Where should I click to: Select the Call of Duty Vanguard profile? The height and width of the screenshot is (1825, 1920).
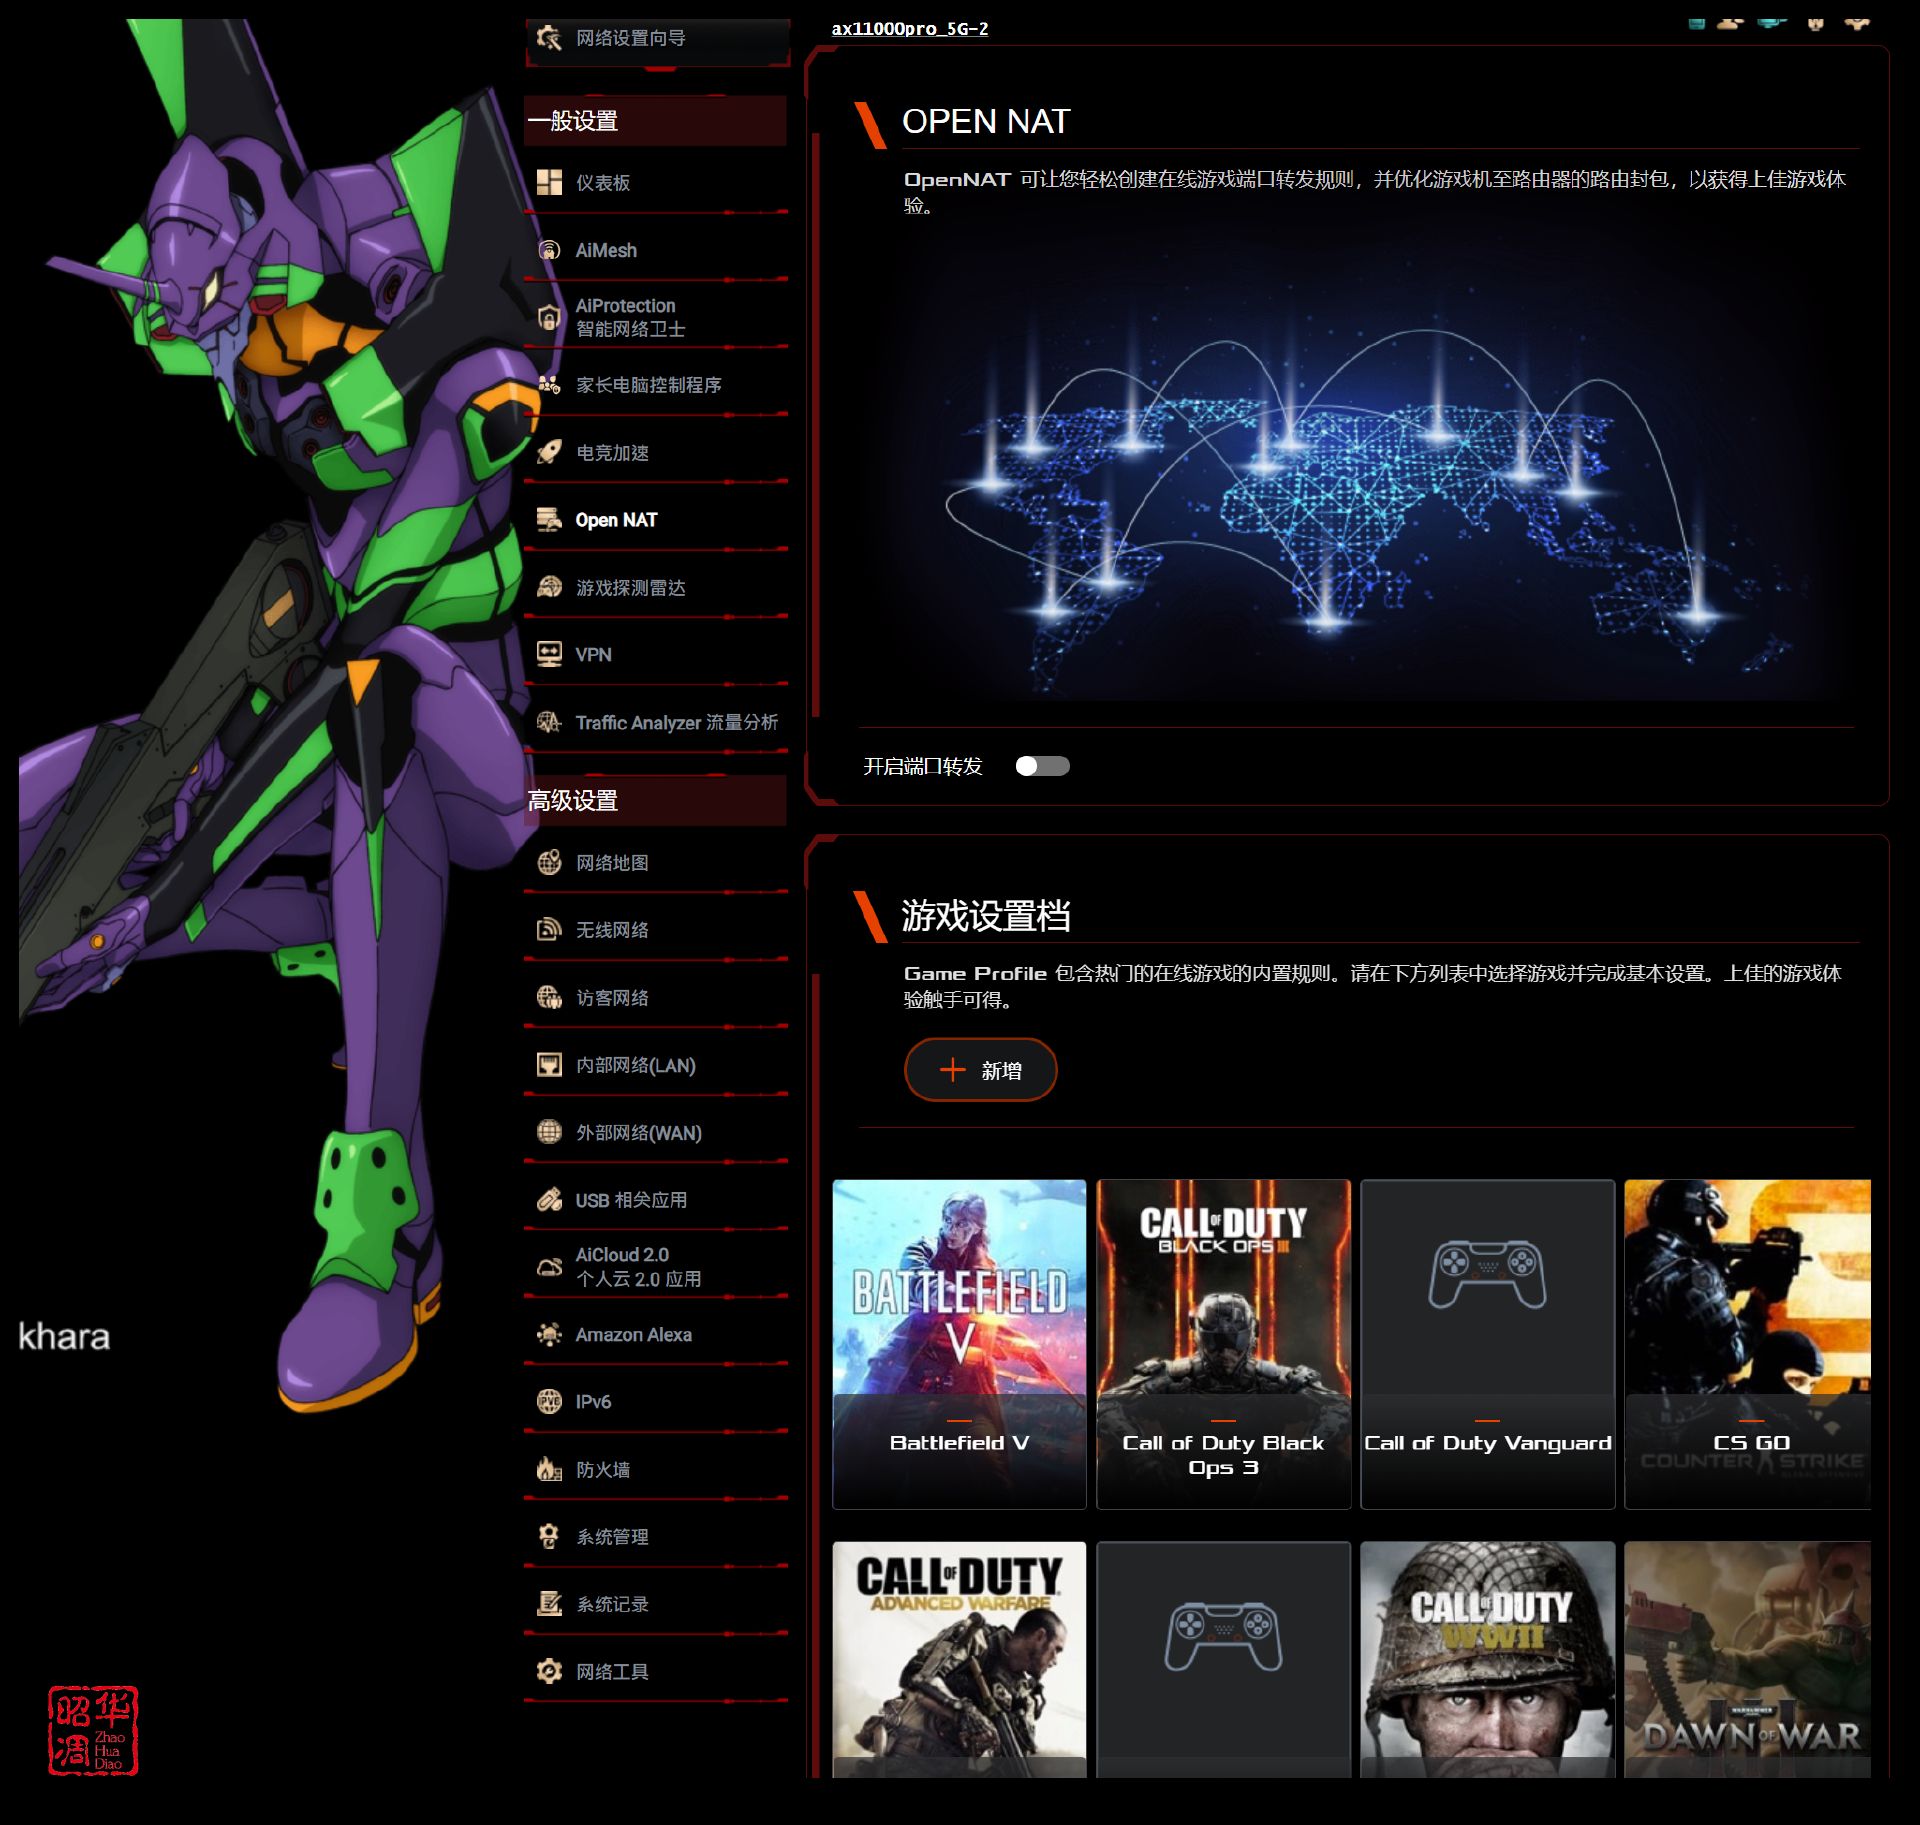coord(1487,1344)
